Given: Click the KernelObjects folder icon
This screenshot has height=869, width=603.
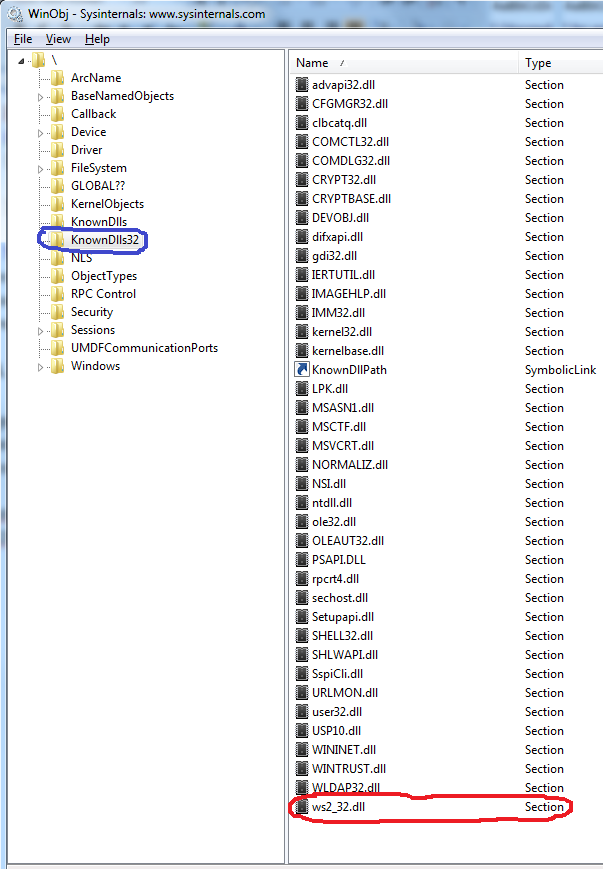Looking at the screenshot, I should coord(58,203).
